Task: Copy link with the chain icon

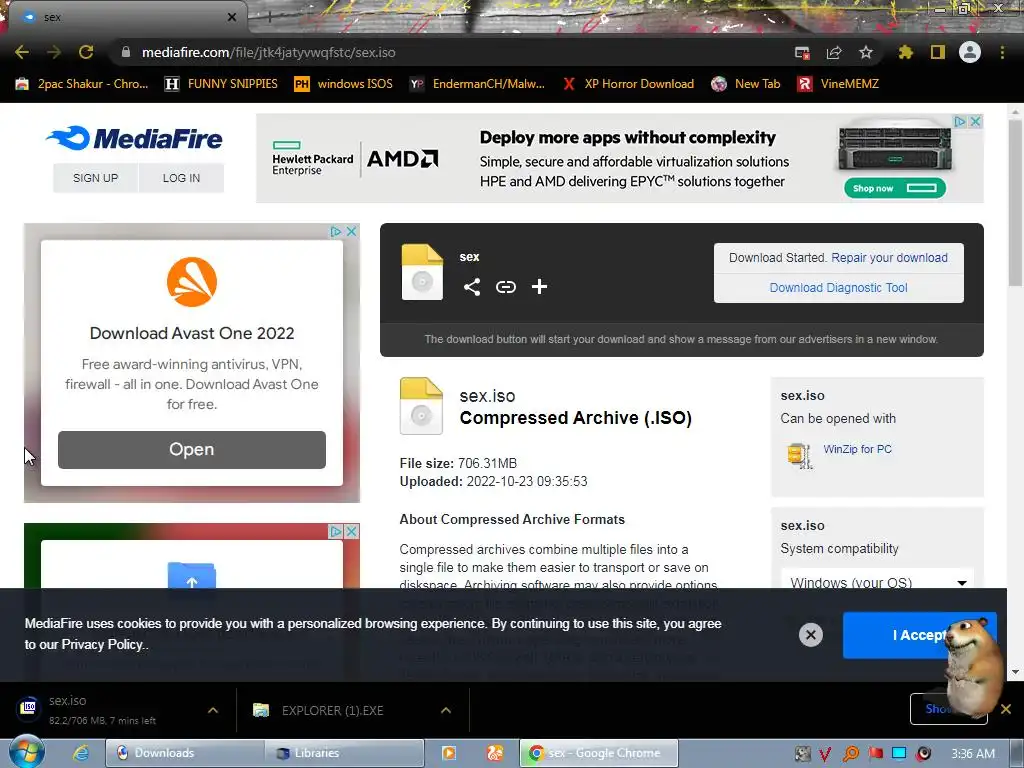Action: 505,287
